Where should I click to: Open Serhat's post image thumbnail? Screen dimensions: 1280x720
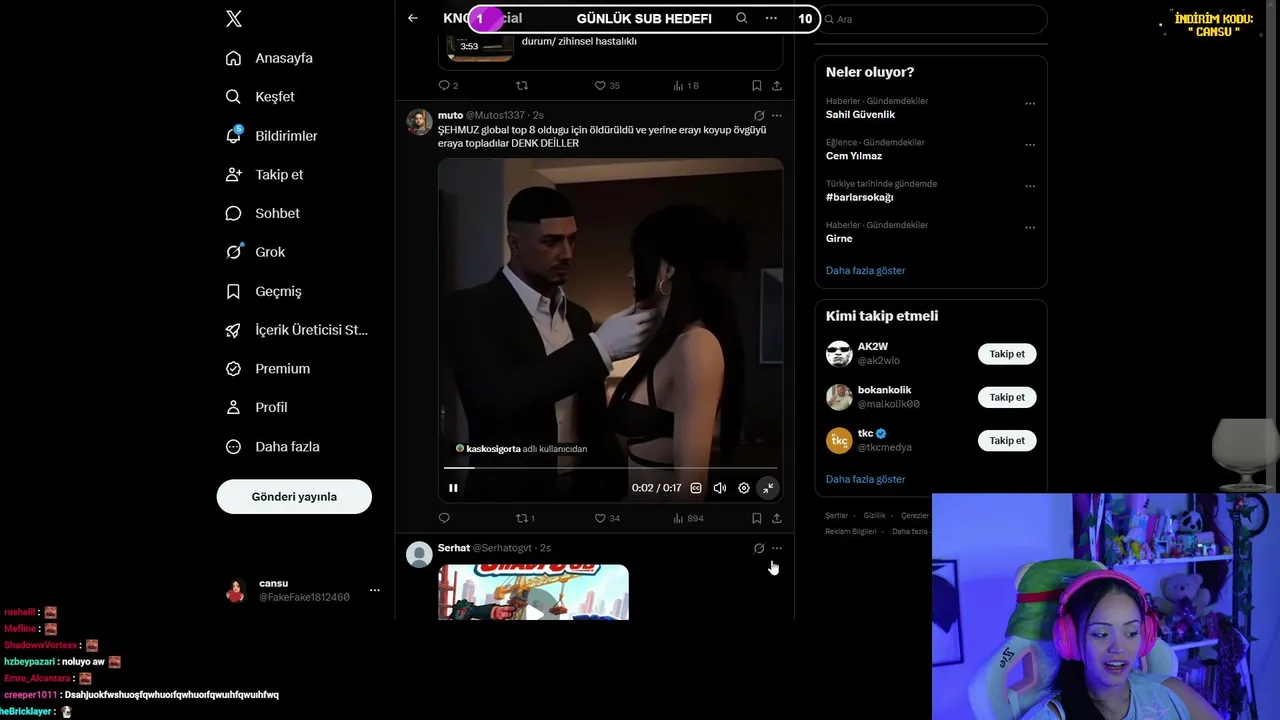(533, 592)
